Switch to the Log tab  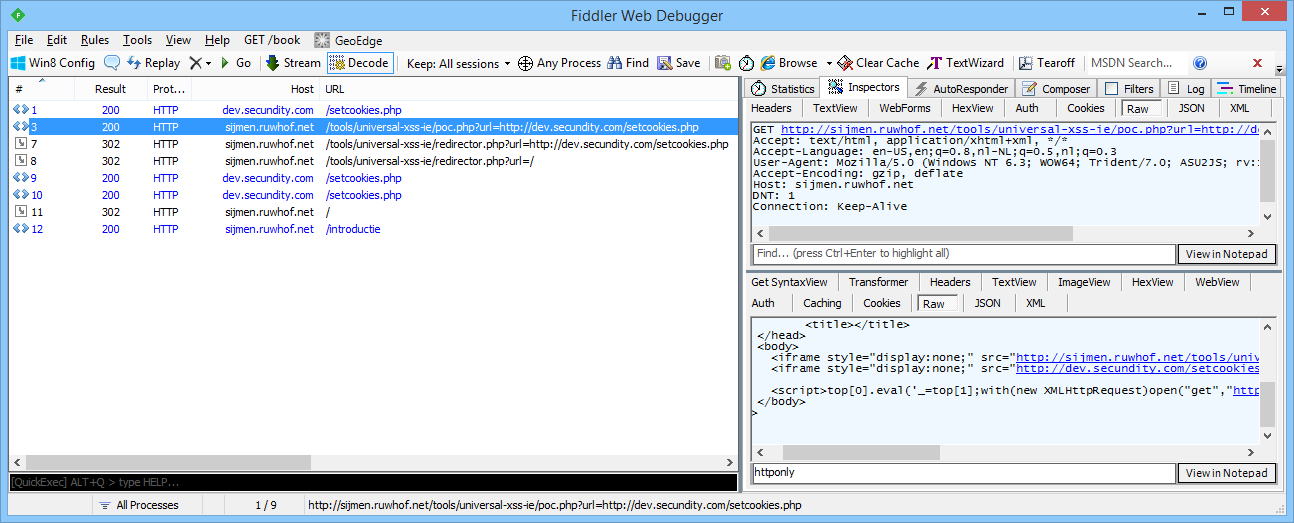[1186, 88]
